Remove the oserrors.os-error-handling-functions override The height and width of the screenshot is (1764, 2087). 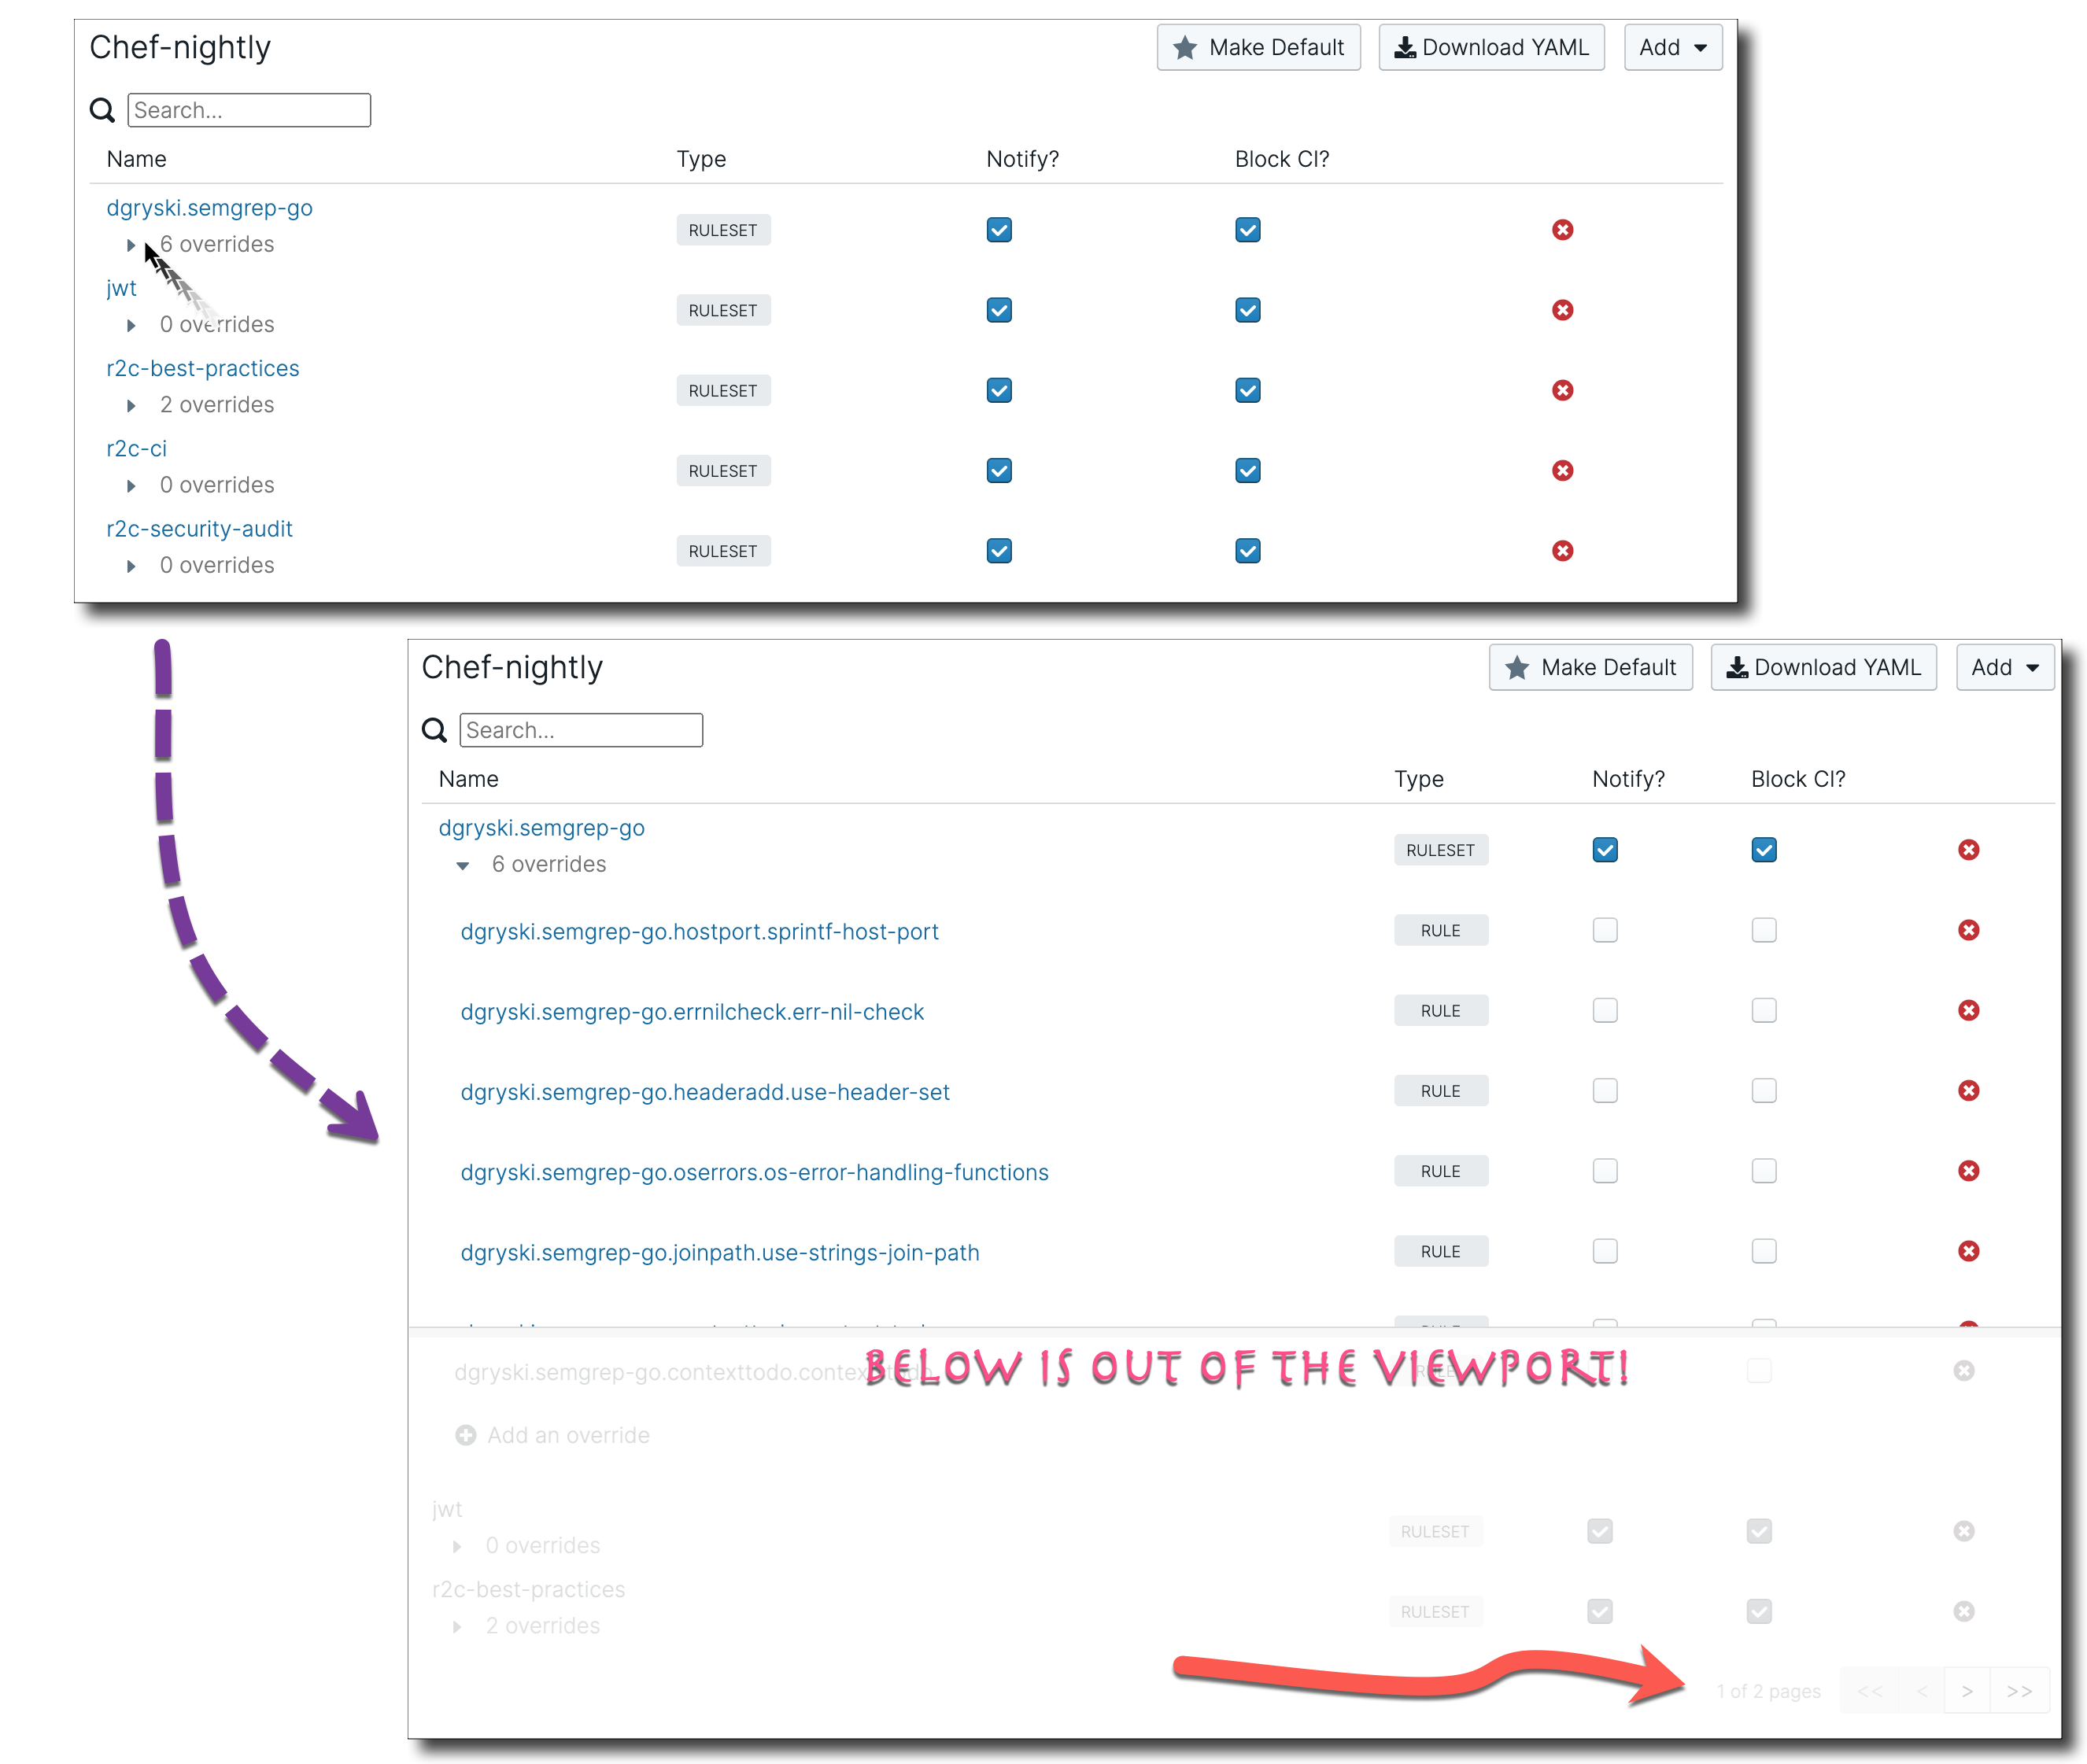tap(1968, 1171)
